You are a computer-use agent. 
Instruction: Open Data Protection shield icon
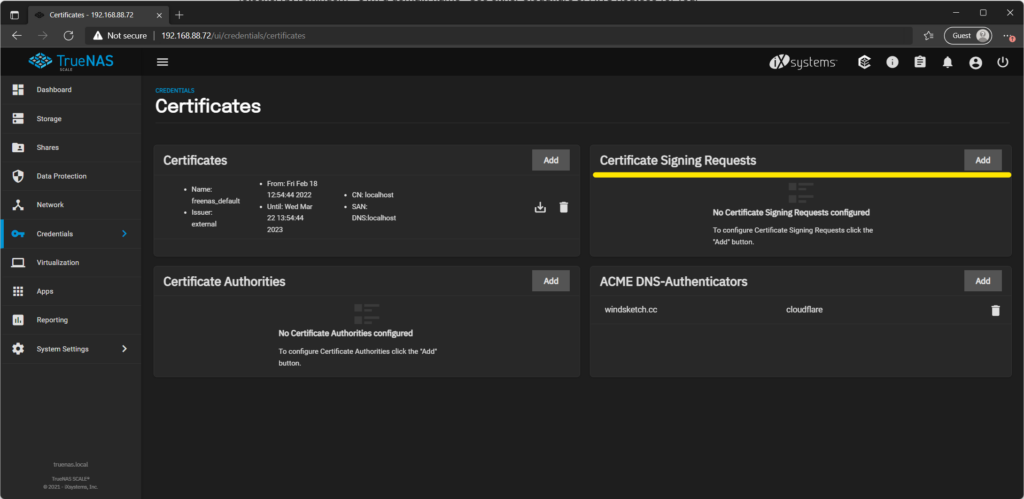pyautogui.click(x=18, y=176)
